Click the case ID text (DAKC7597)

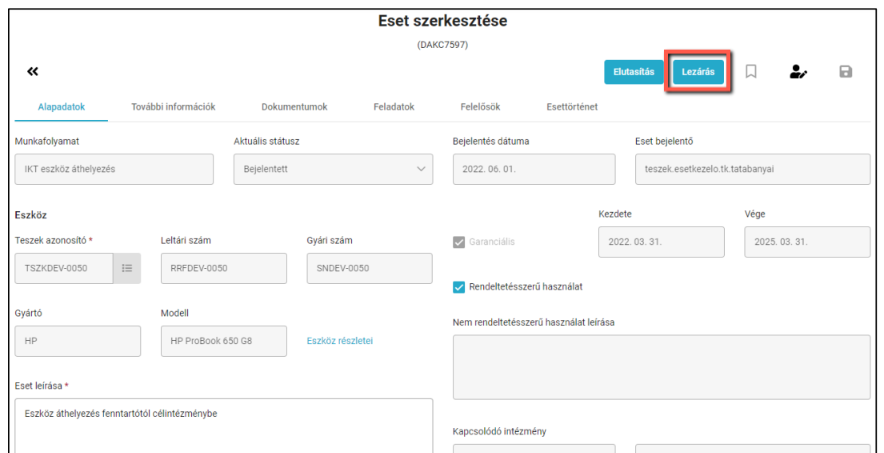[443, 45]
